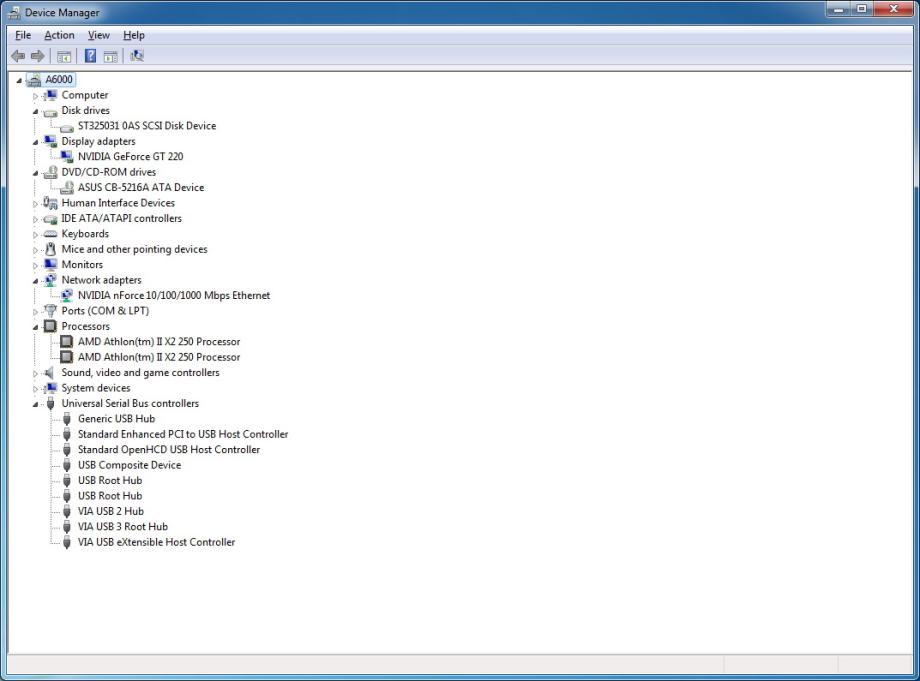The width and height of the screenshot is (920, 681).
Task: Minimize the Device Manager window
Action: coord(838,9)
